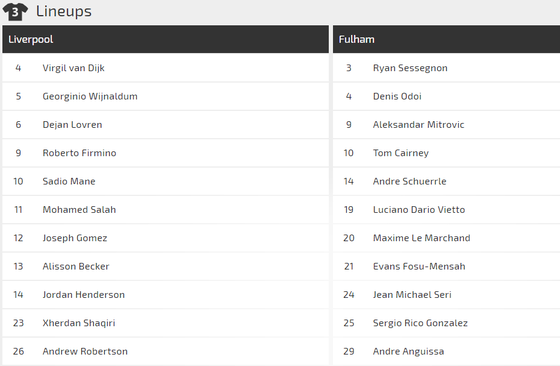Open Virgil van Dijk player link
560x366 pixels.
[74, 68]
